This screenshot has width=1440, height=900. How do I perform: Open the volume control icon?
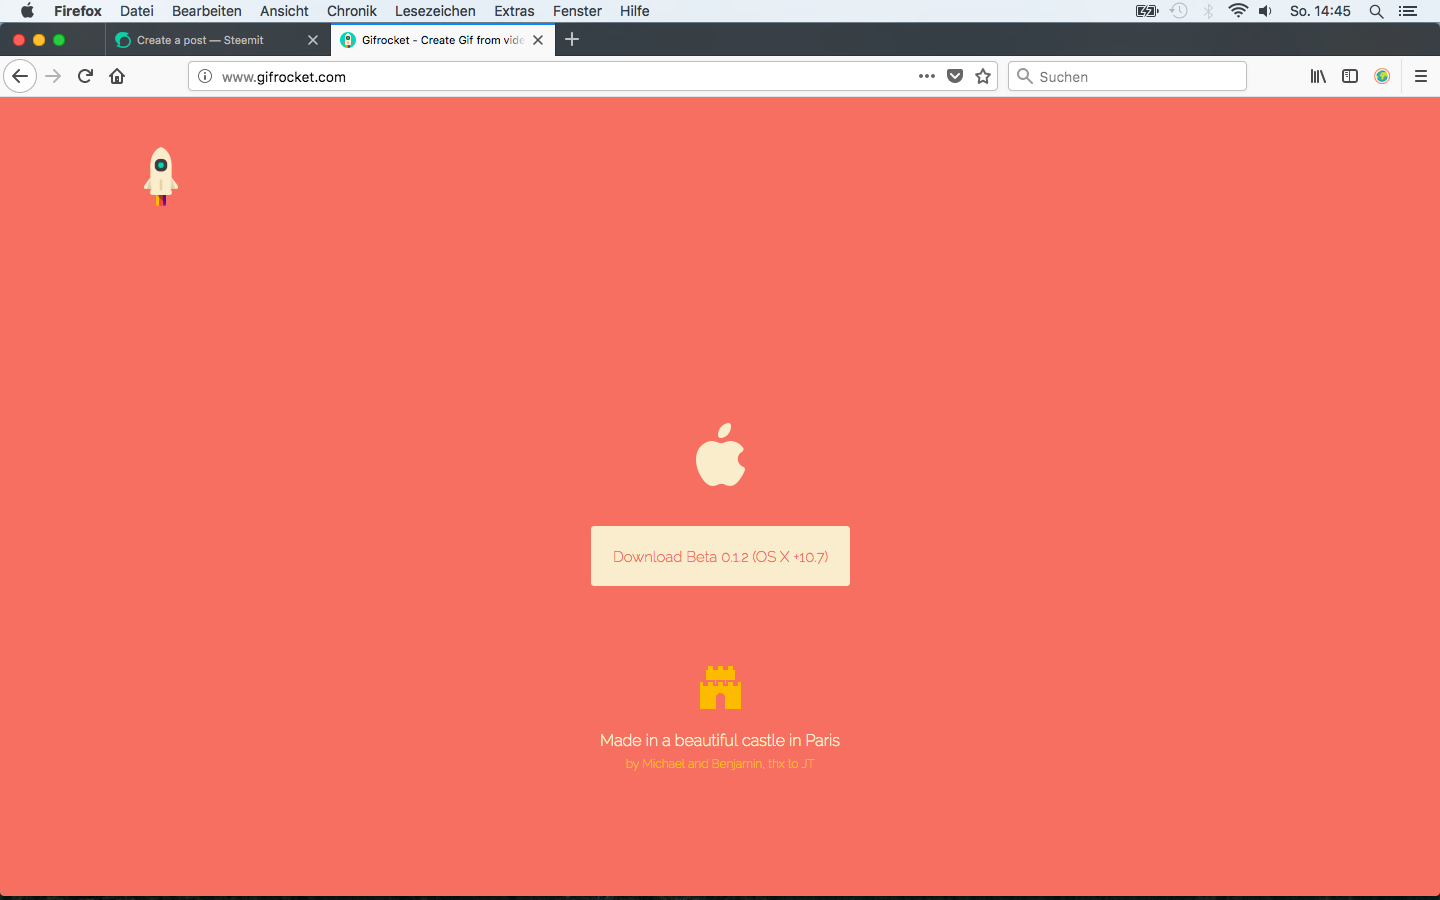(1266, 11)
